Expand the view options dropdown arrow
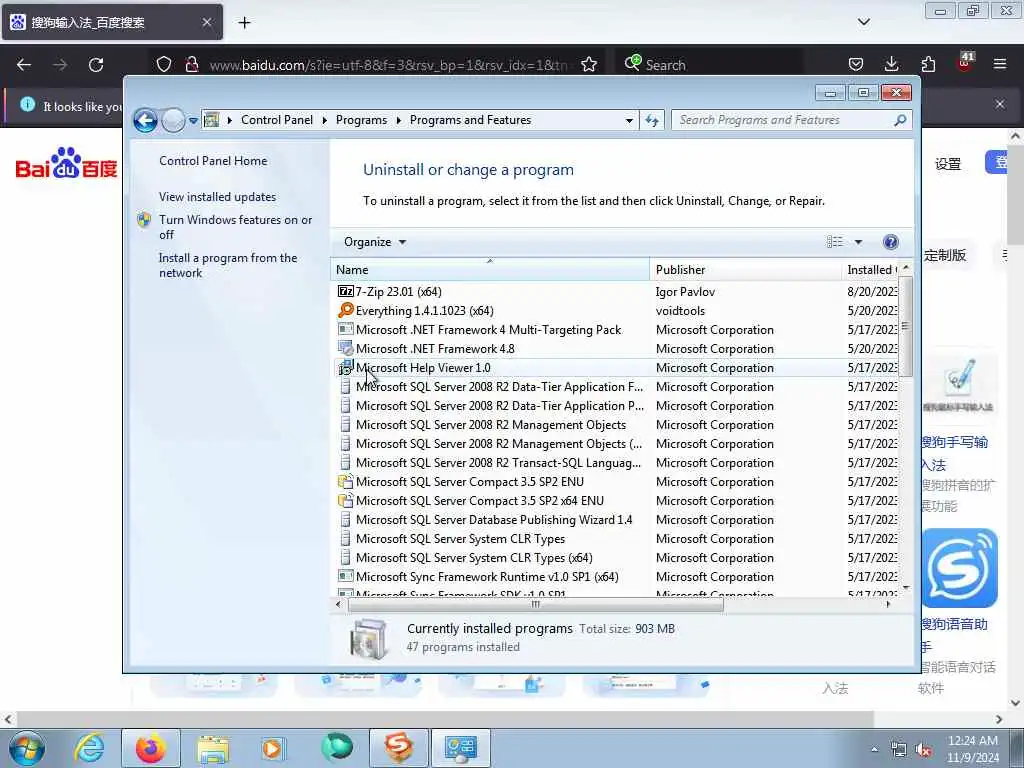The width and height of the screenshot is (1024, 768). pos(858,242)
